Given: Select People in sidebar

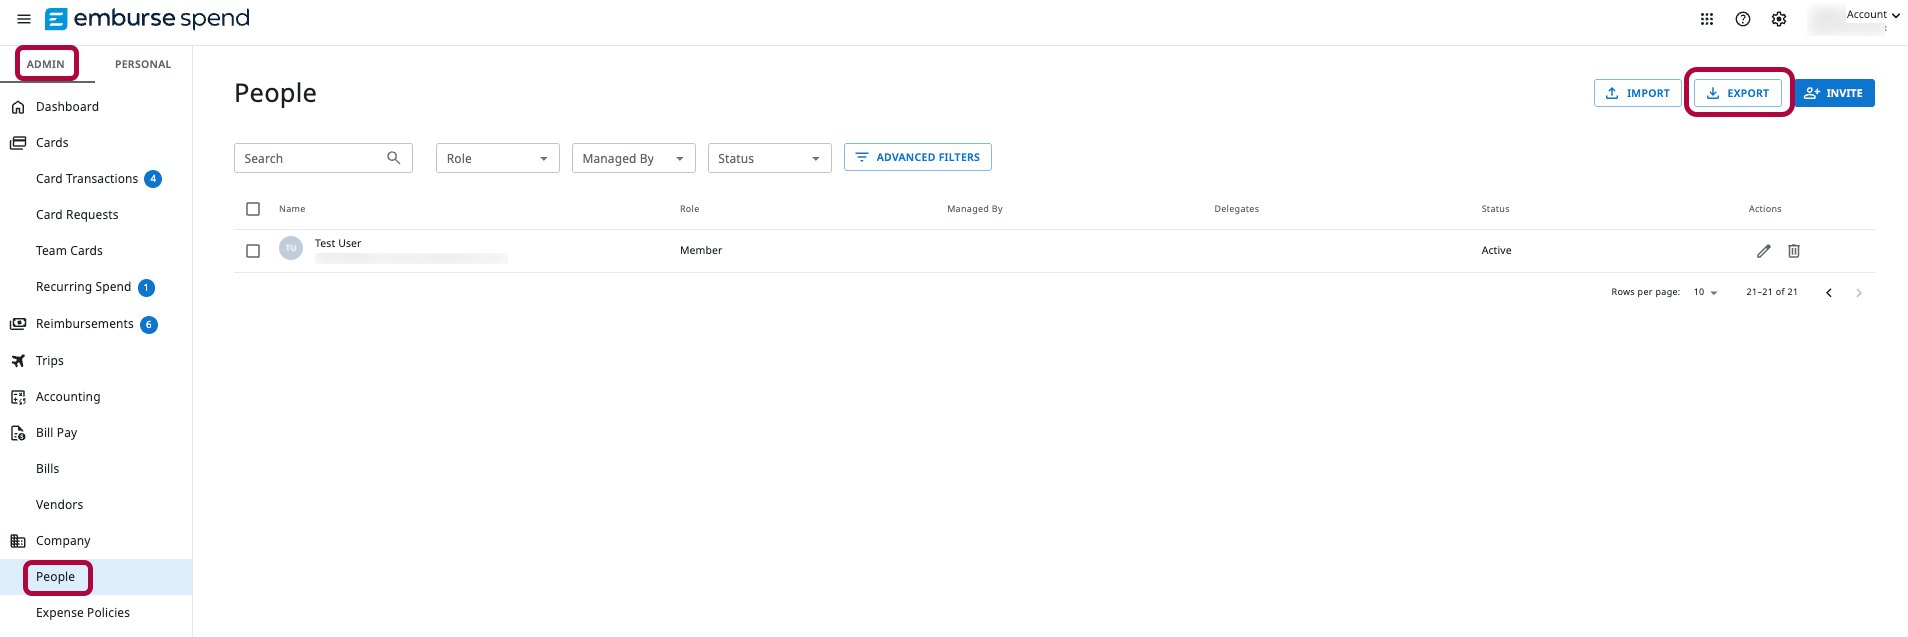Looking at the screenshot, I should pyautogui.click(x=56, y=577).
